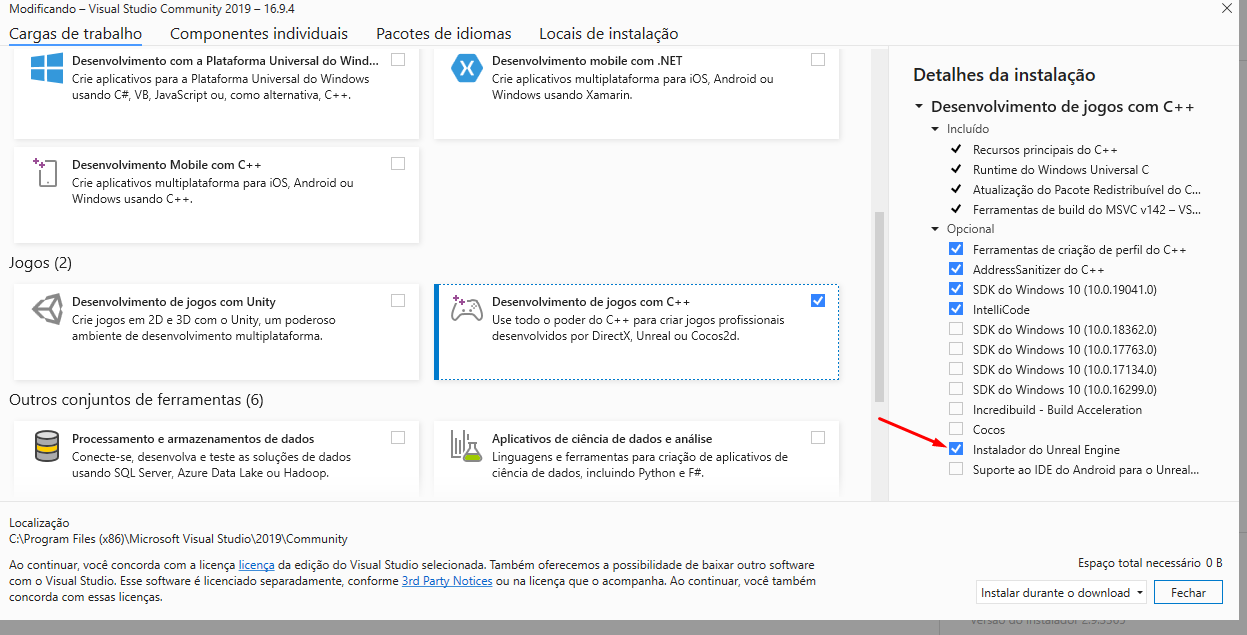
Task: Click the C++ game development gamepad icon
Action: click(467, 309)
